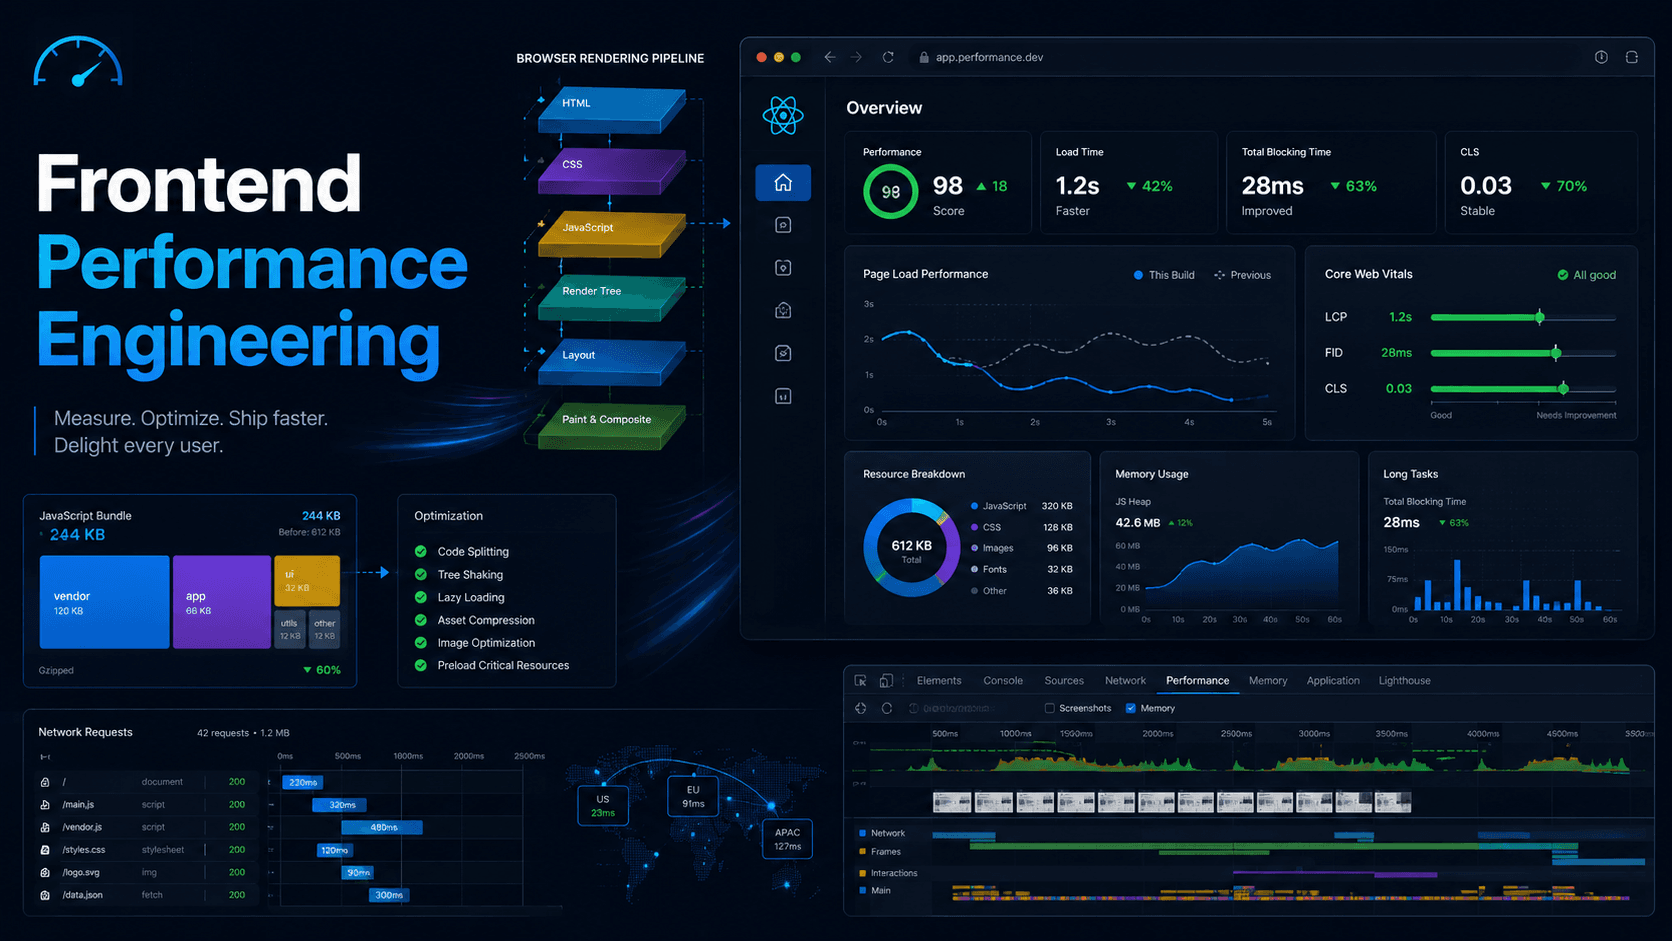
Task: Click the file icon beside /data.json
Action: (x=45, y=895)
